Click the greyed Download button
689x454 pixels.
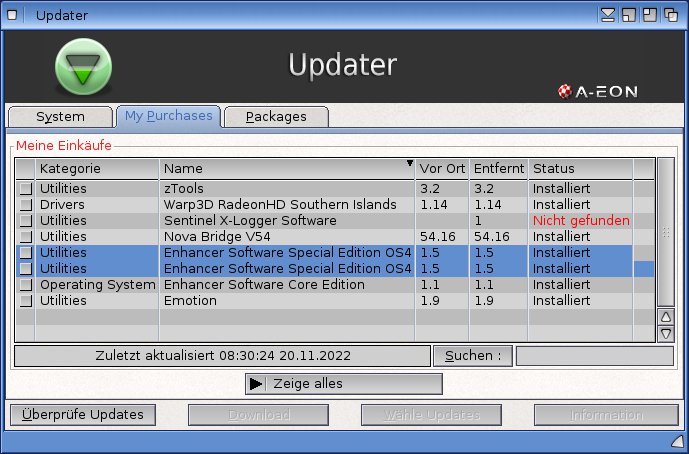point(258,415)
